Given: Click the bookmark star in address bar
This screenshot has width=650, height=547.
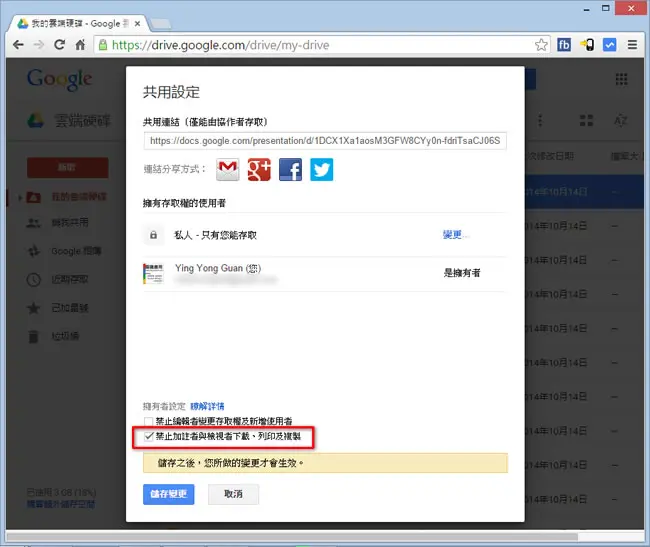Looking at the screenshot, I should point(541,45).
